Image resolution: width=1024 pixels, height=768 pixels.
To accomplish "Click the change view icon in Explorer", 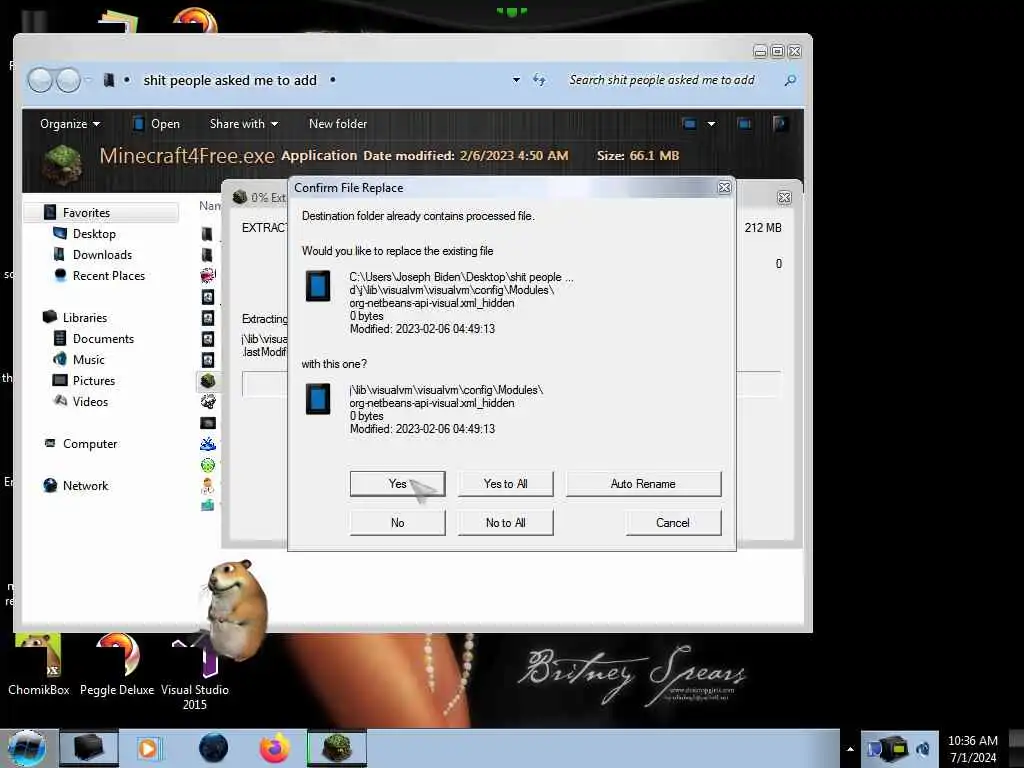I will point(689,124).
